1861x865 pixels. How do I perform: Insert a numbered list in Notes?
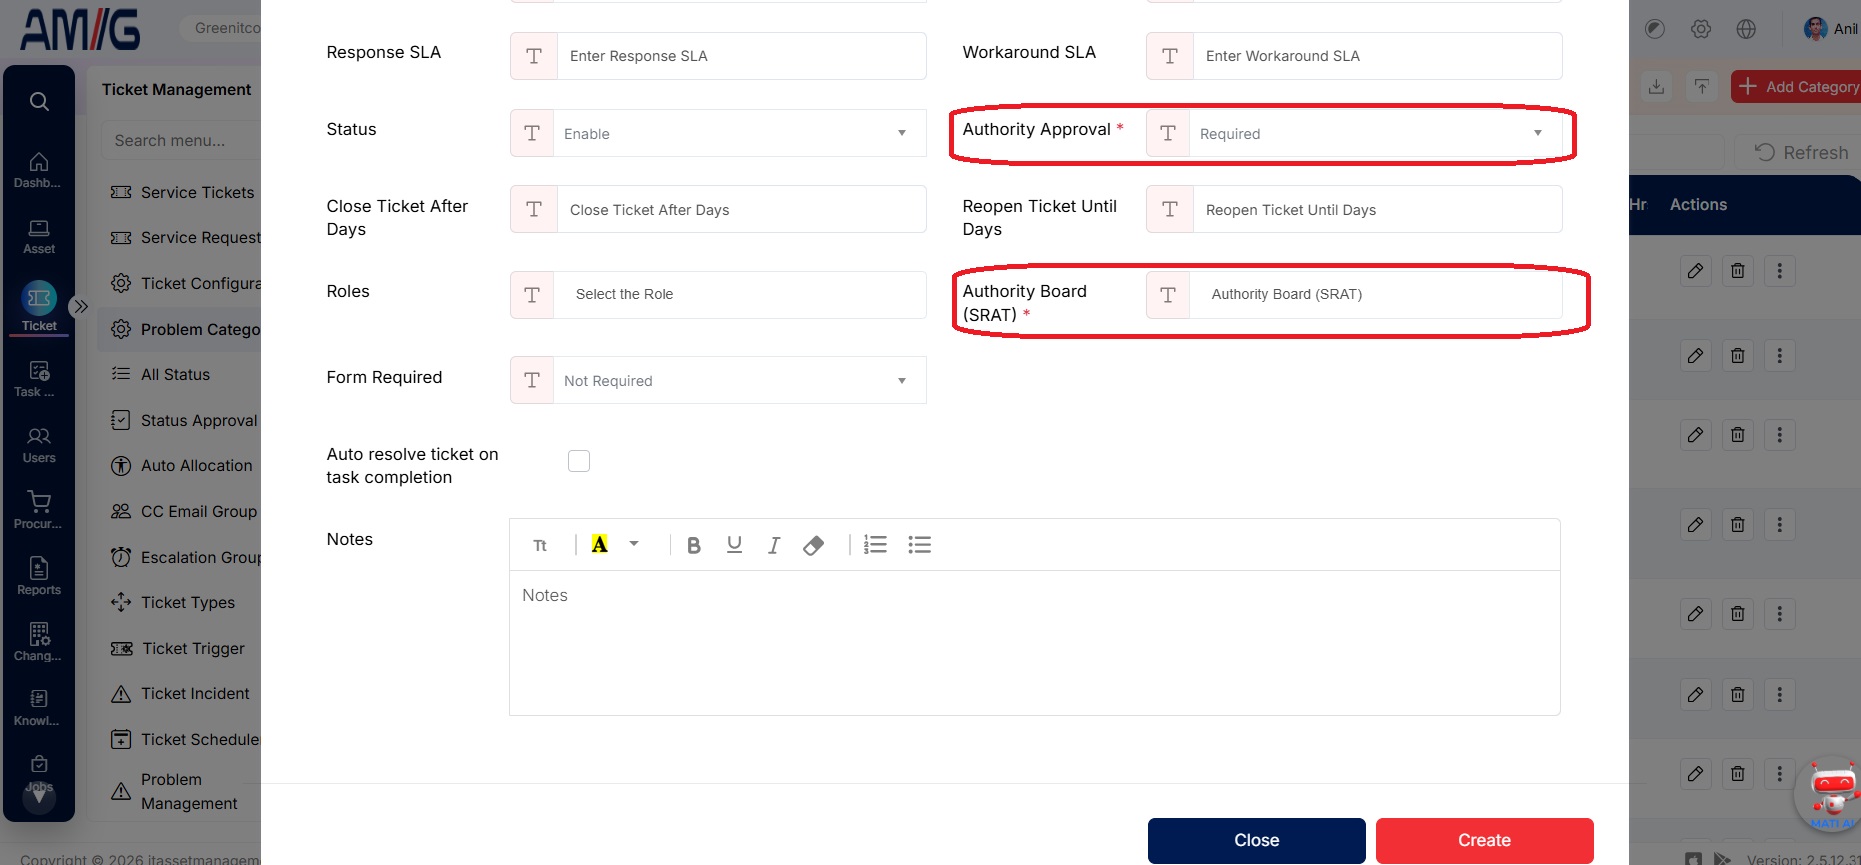click(x=875, y=545)
